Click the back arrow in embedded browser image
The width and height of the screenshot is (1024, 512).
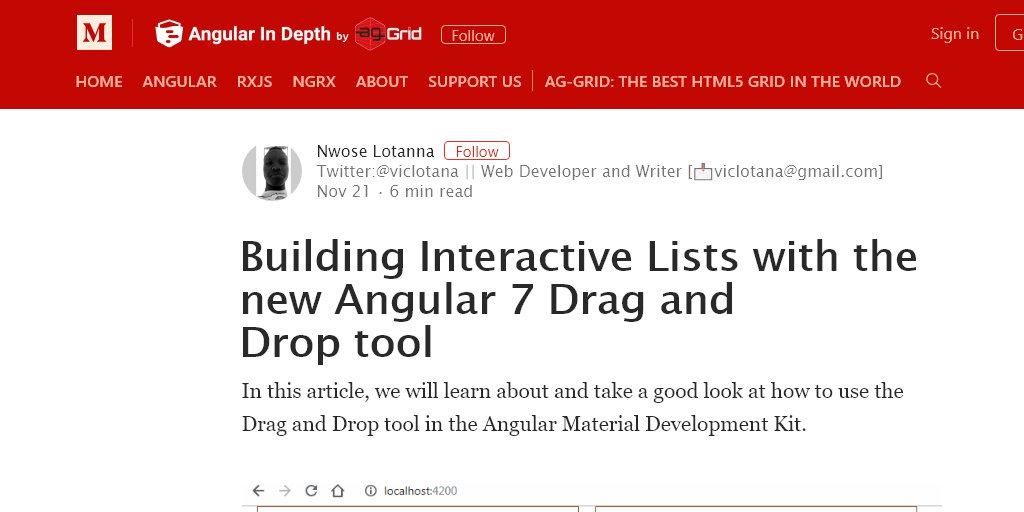259,490
